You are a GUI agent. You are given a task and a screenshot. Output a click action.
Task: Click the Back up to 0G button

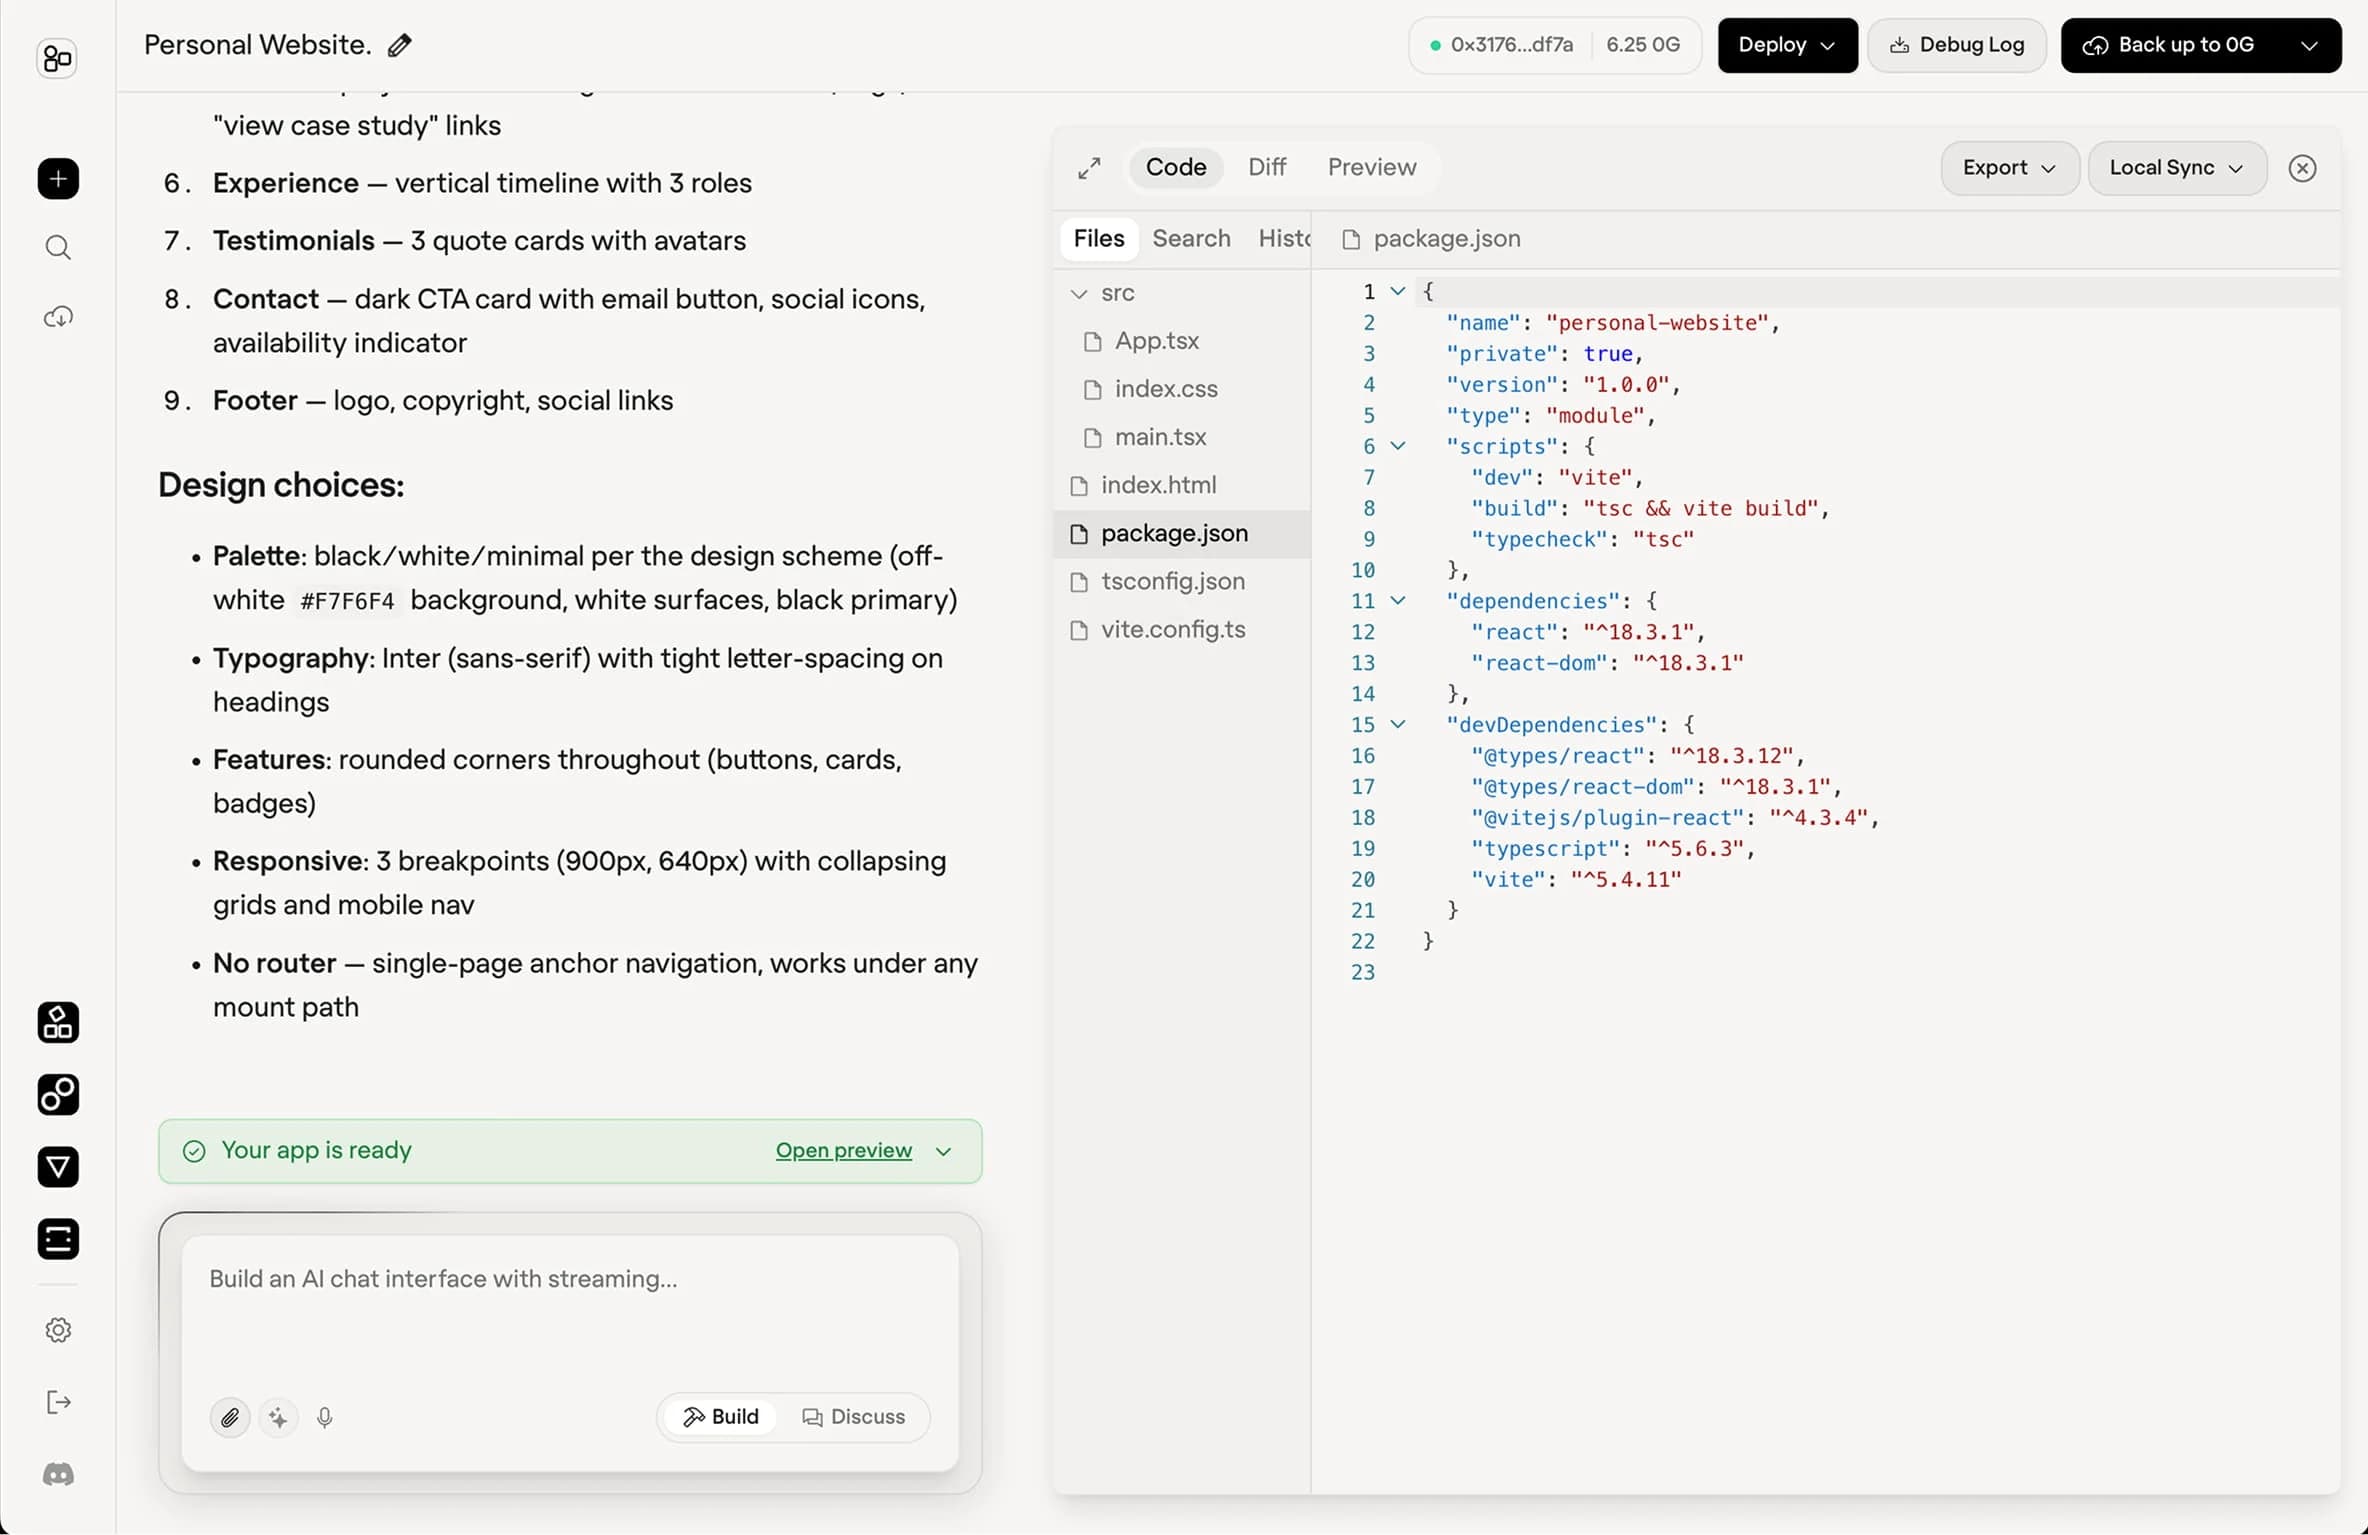[2169, 45]
